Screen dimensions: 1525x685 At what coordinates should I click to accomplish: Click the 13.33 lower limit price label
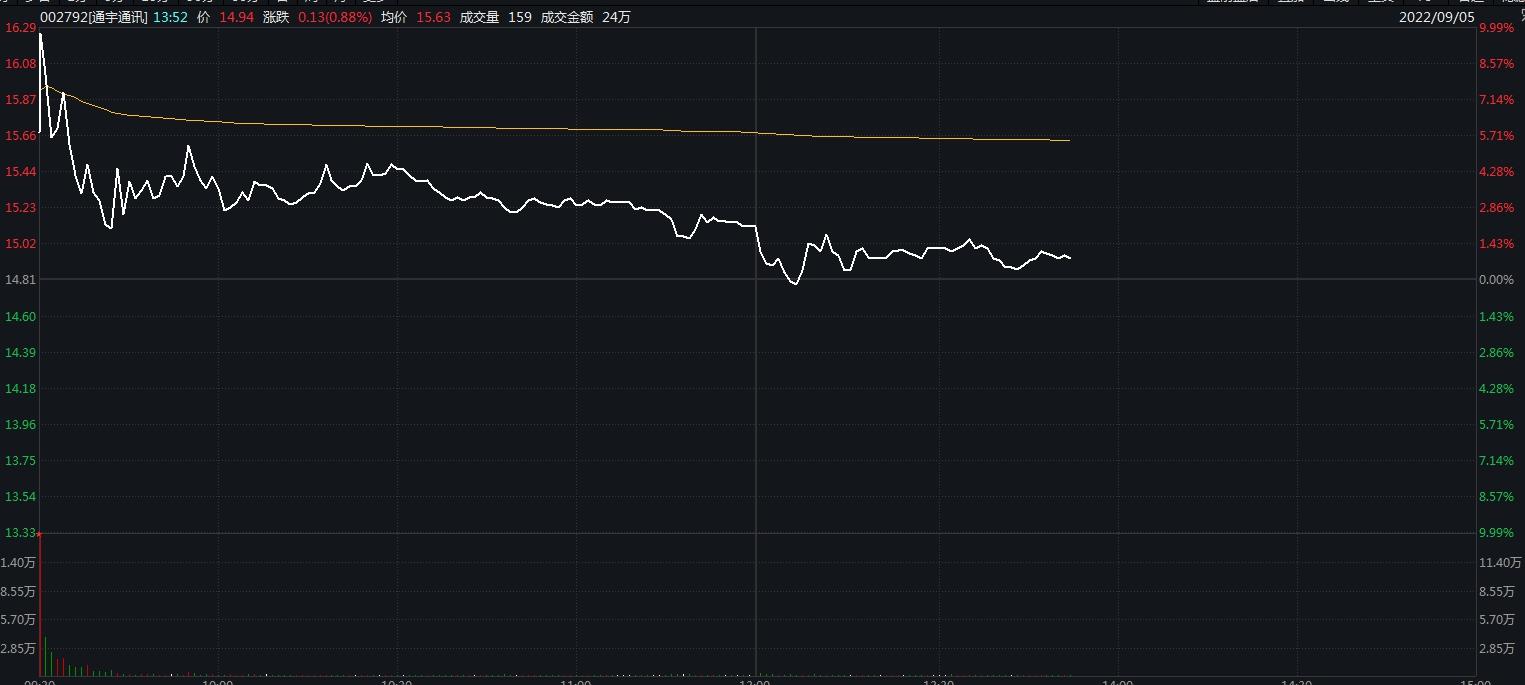coord(20,532)
